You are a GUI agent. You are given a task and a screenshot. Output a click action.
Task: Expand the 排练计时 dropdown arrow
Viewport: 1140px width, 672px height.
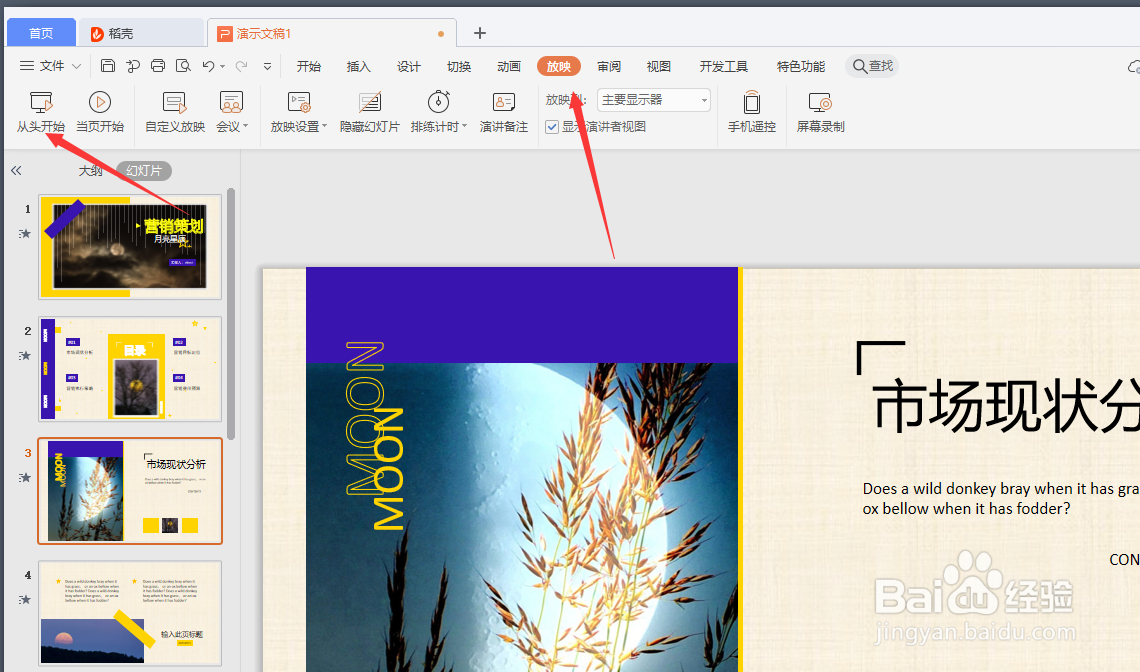point(465,126)
